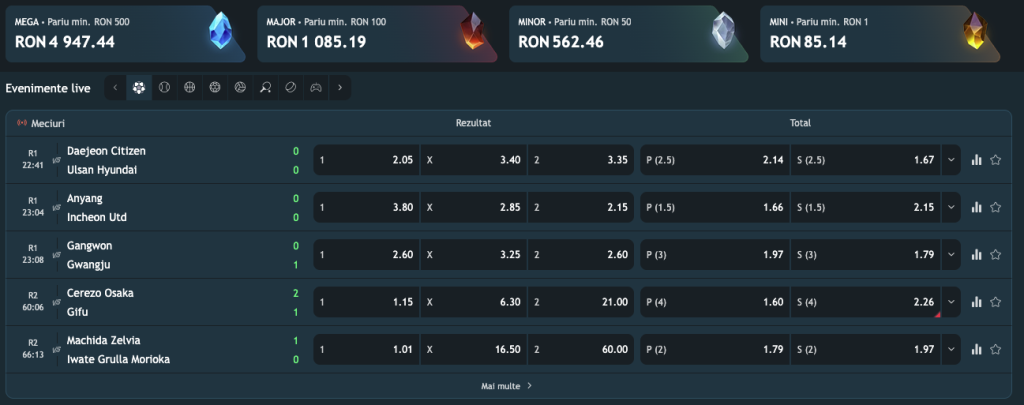Select the volleyball sport icon
The image size is (1024, 405).
(240, 88)
